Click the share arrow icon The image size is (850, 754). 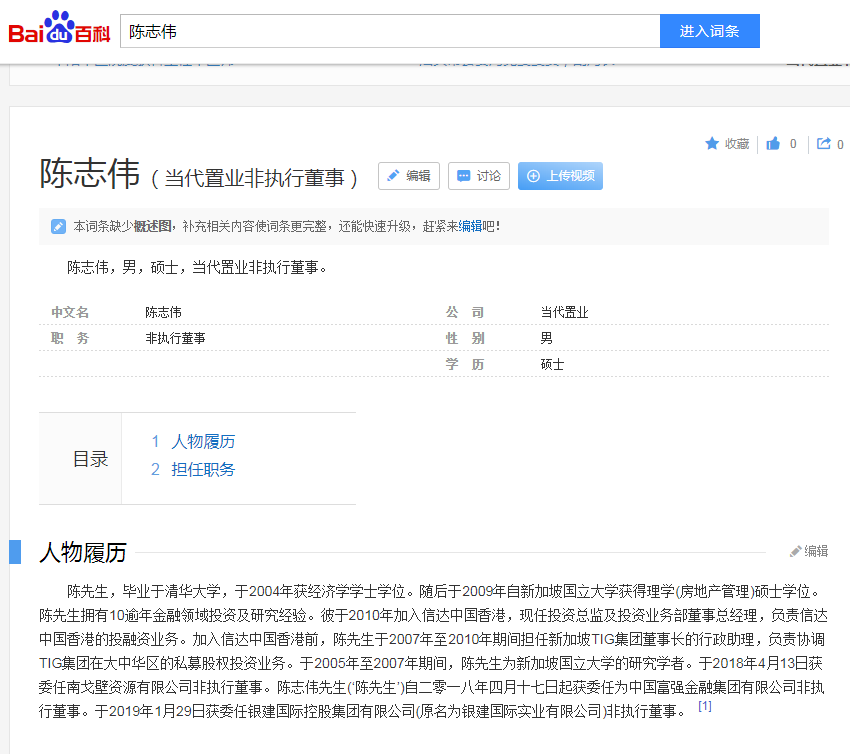pos(824,144)
